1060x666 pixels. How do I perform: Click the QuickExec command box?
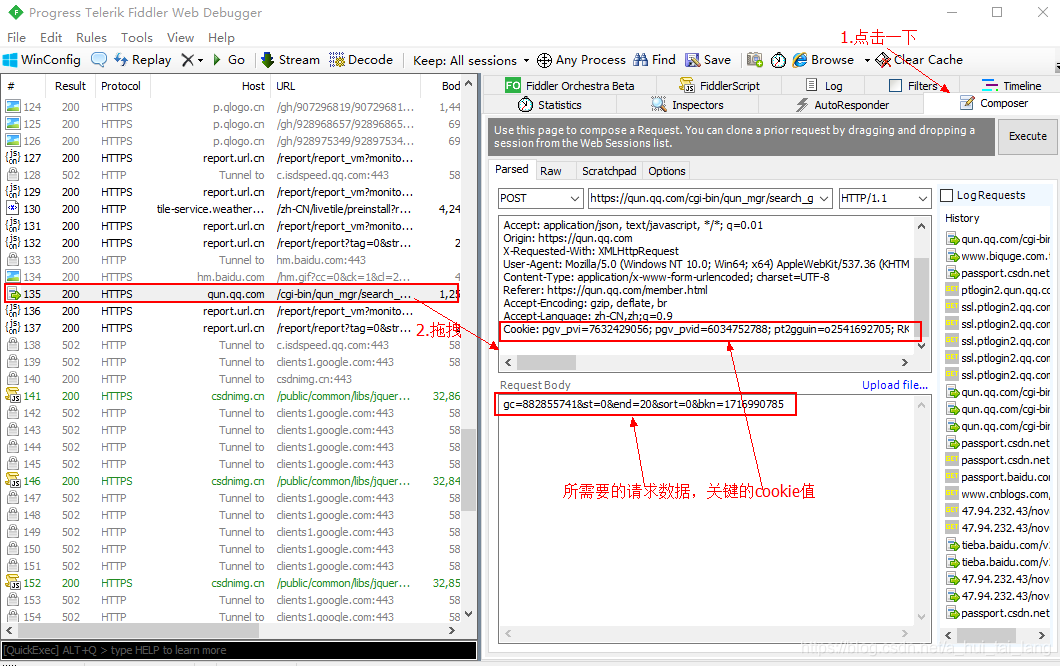pyautogui.click(x=239, y=650)
